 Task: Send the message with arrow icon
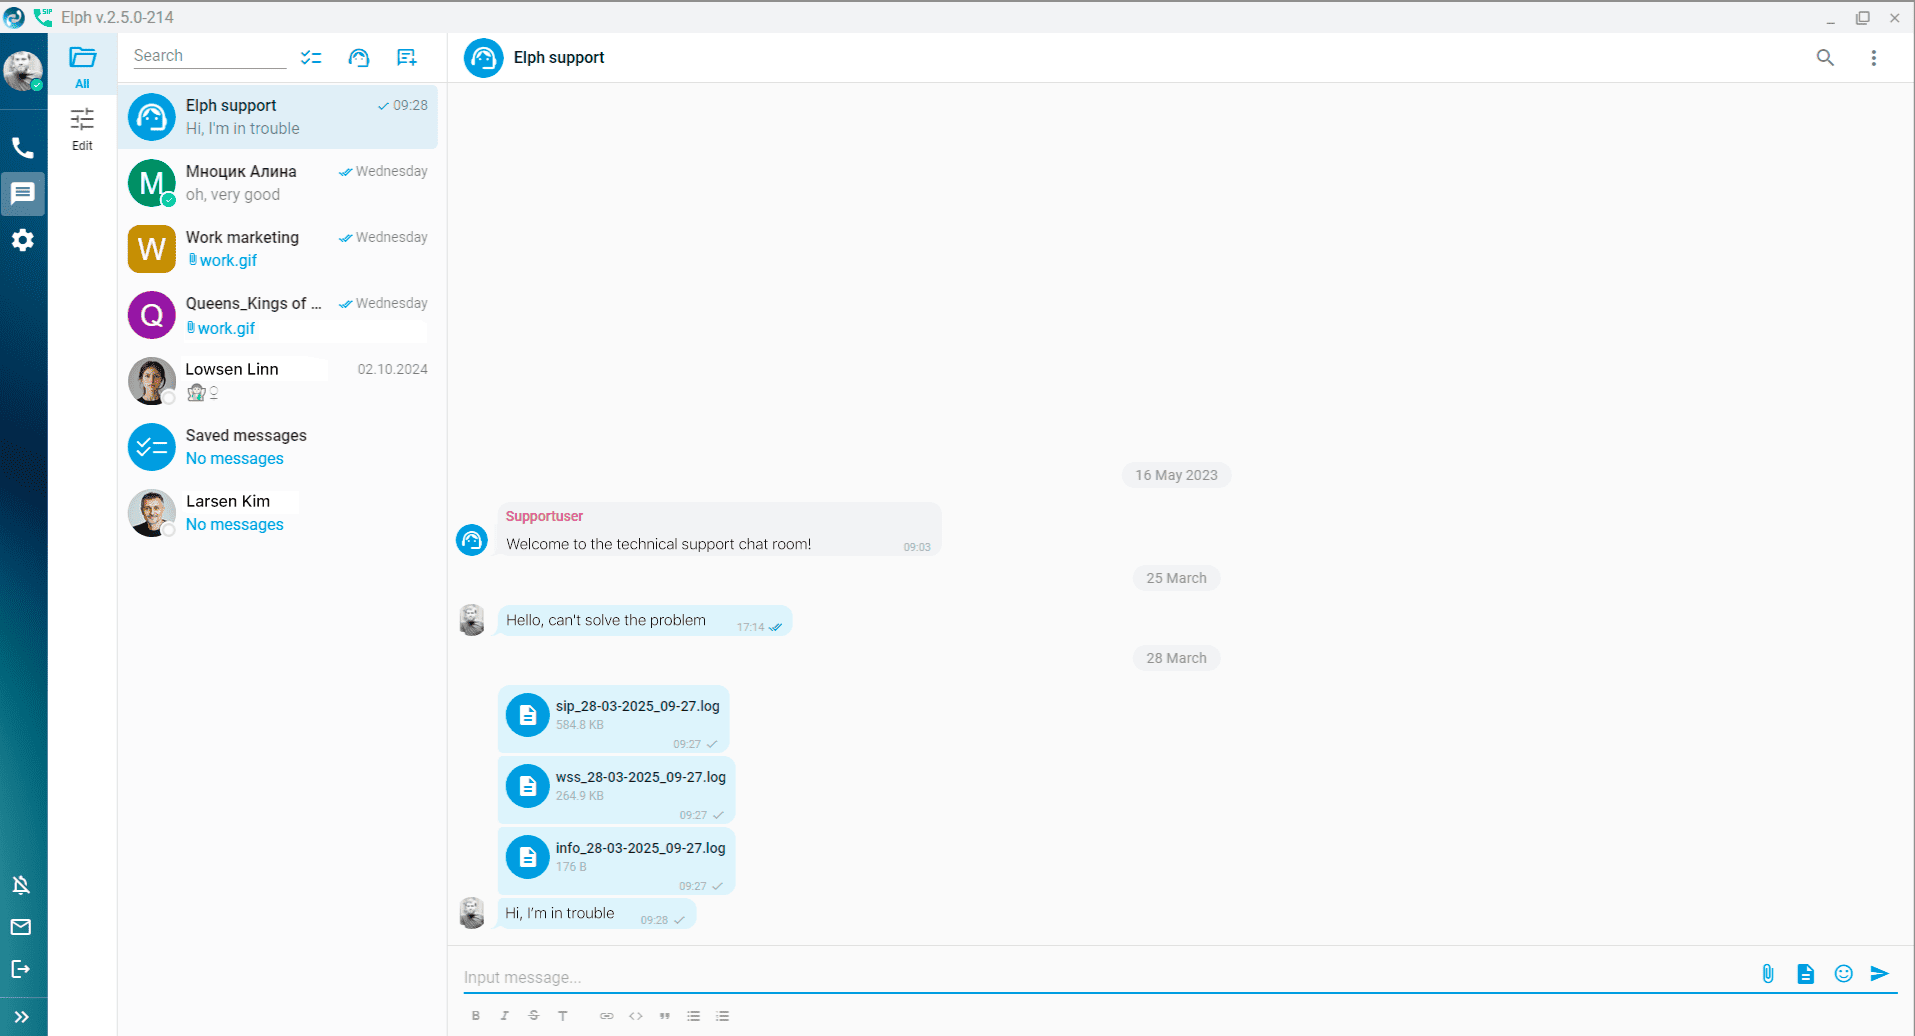1880,974
